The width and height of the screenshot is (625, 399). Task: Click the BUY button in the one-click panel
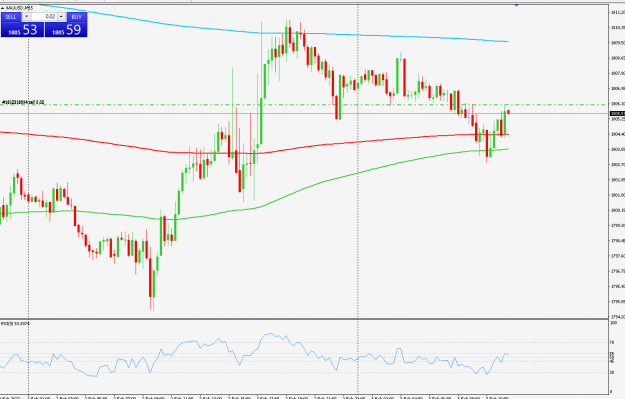point(76,17)
